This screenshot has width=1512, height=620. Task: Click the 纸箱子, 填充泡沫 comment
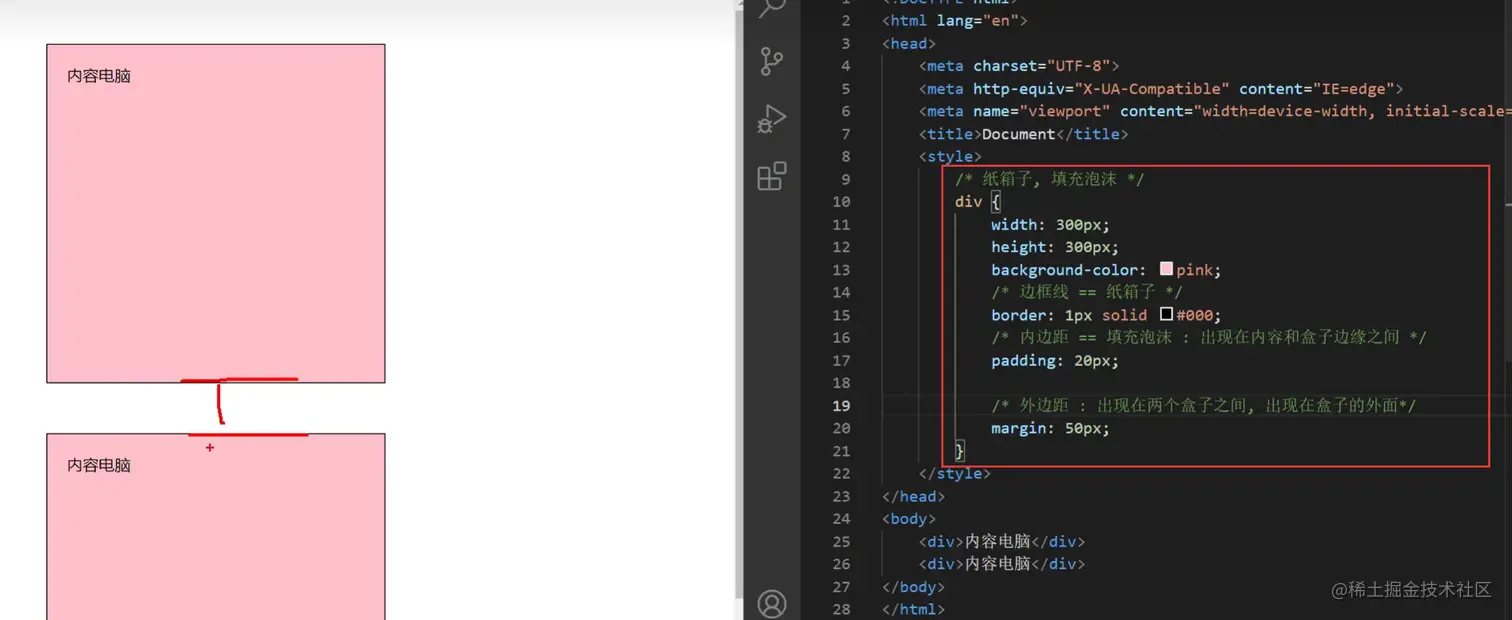point(1050,179)
